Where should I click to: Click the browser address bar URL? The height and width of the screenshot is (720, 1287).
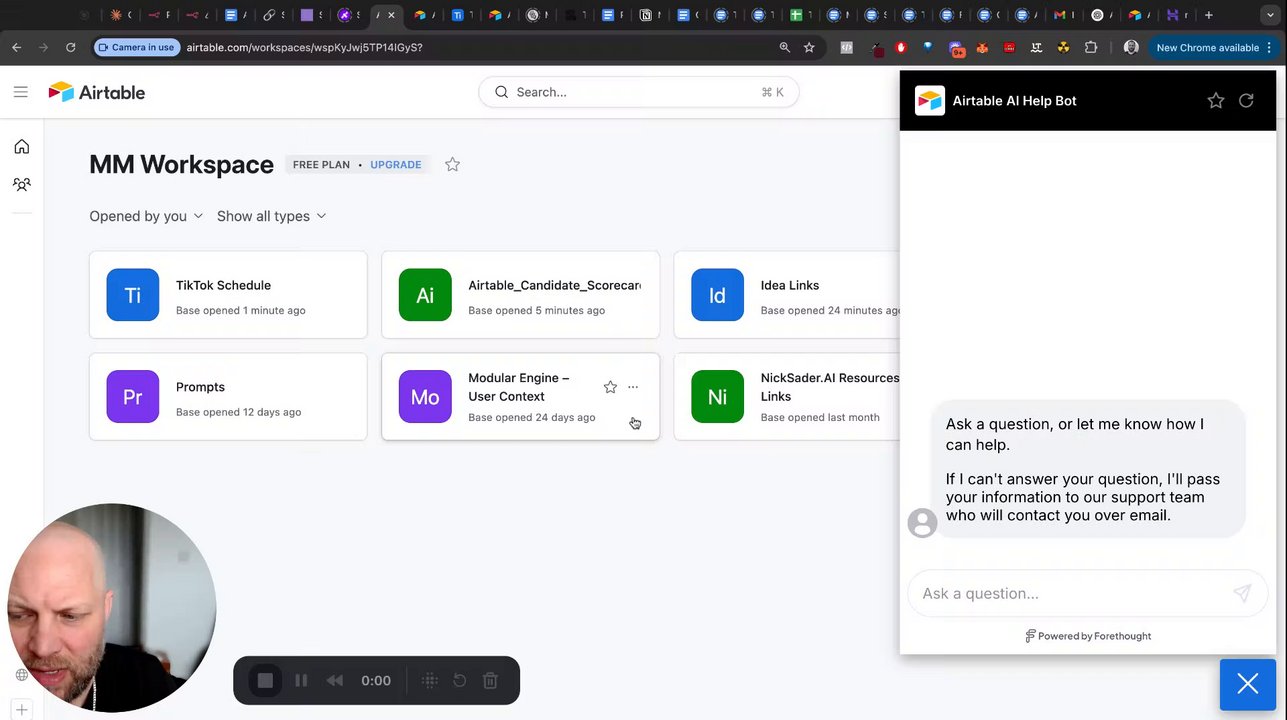304,47
